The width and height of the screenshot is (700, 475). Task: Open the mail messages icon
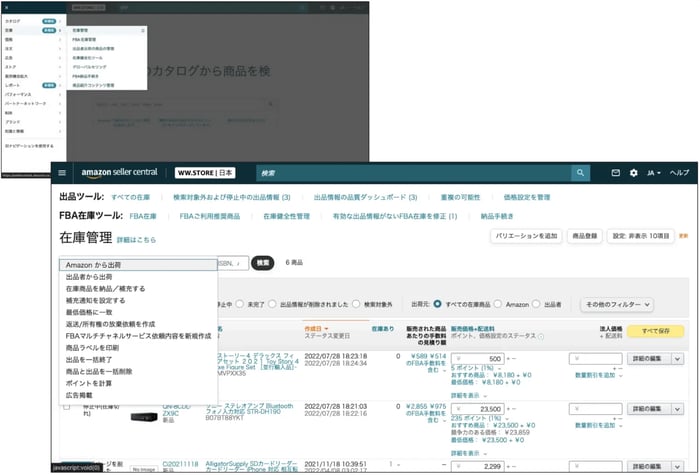pos(615,173)
